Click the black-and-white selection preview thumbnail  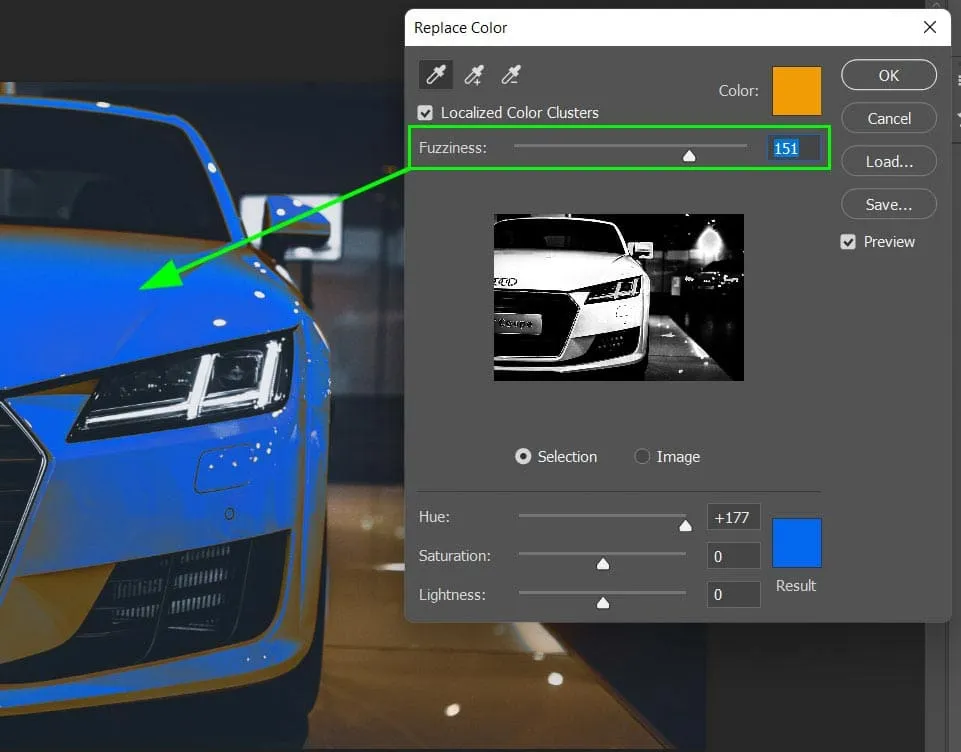[618, 297]
